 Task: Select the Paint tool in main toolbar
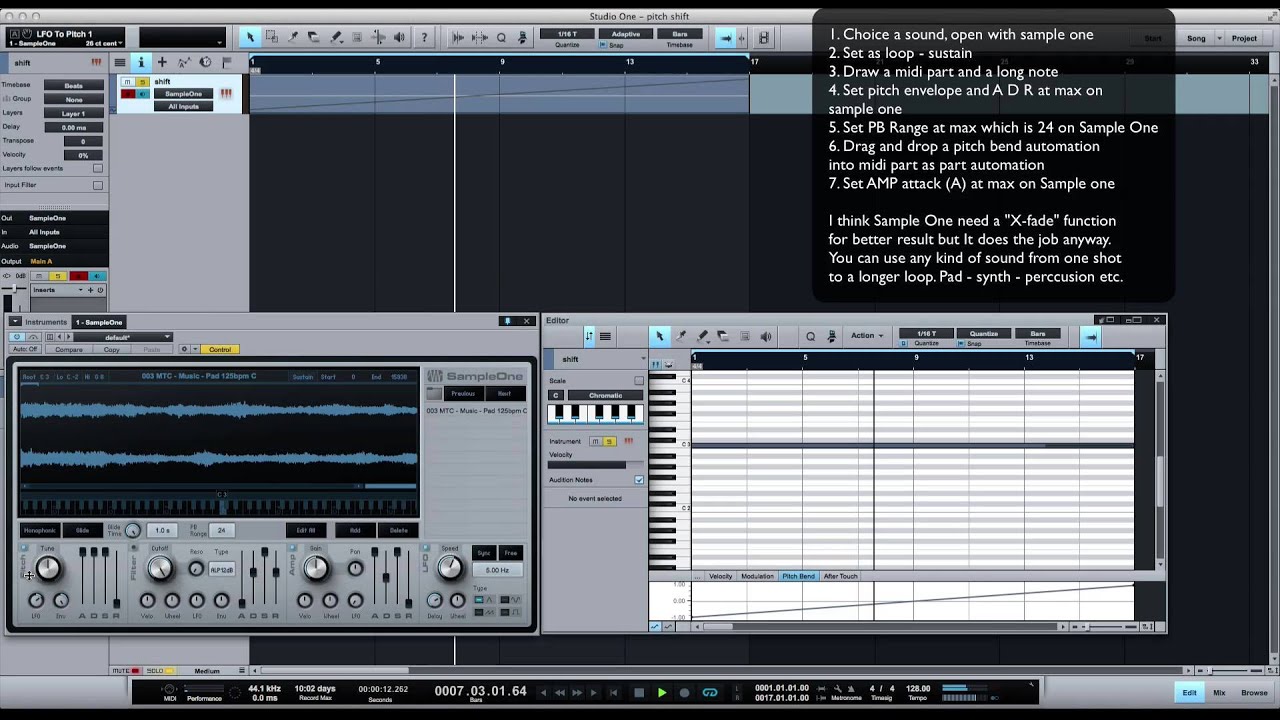coord(335,38)
